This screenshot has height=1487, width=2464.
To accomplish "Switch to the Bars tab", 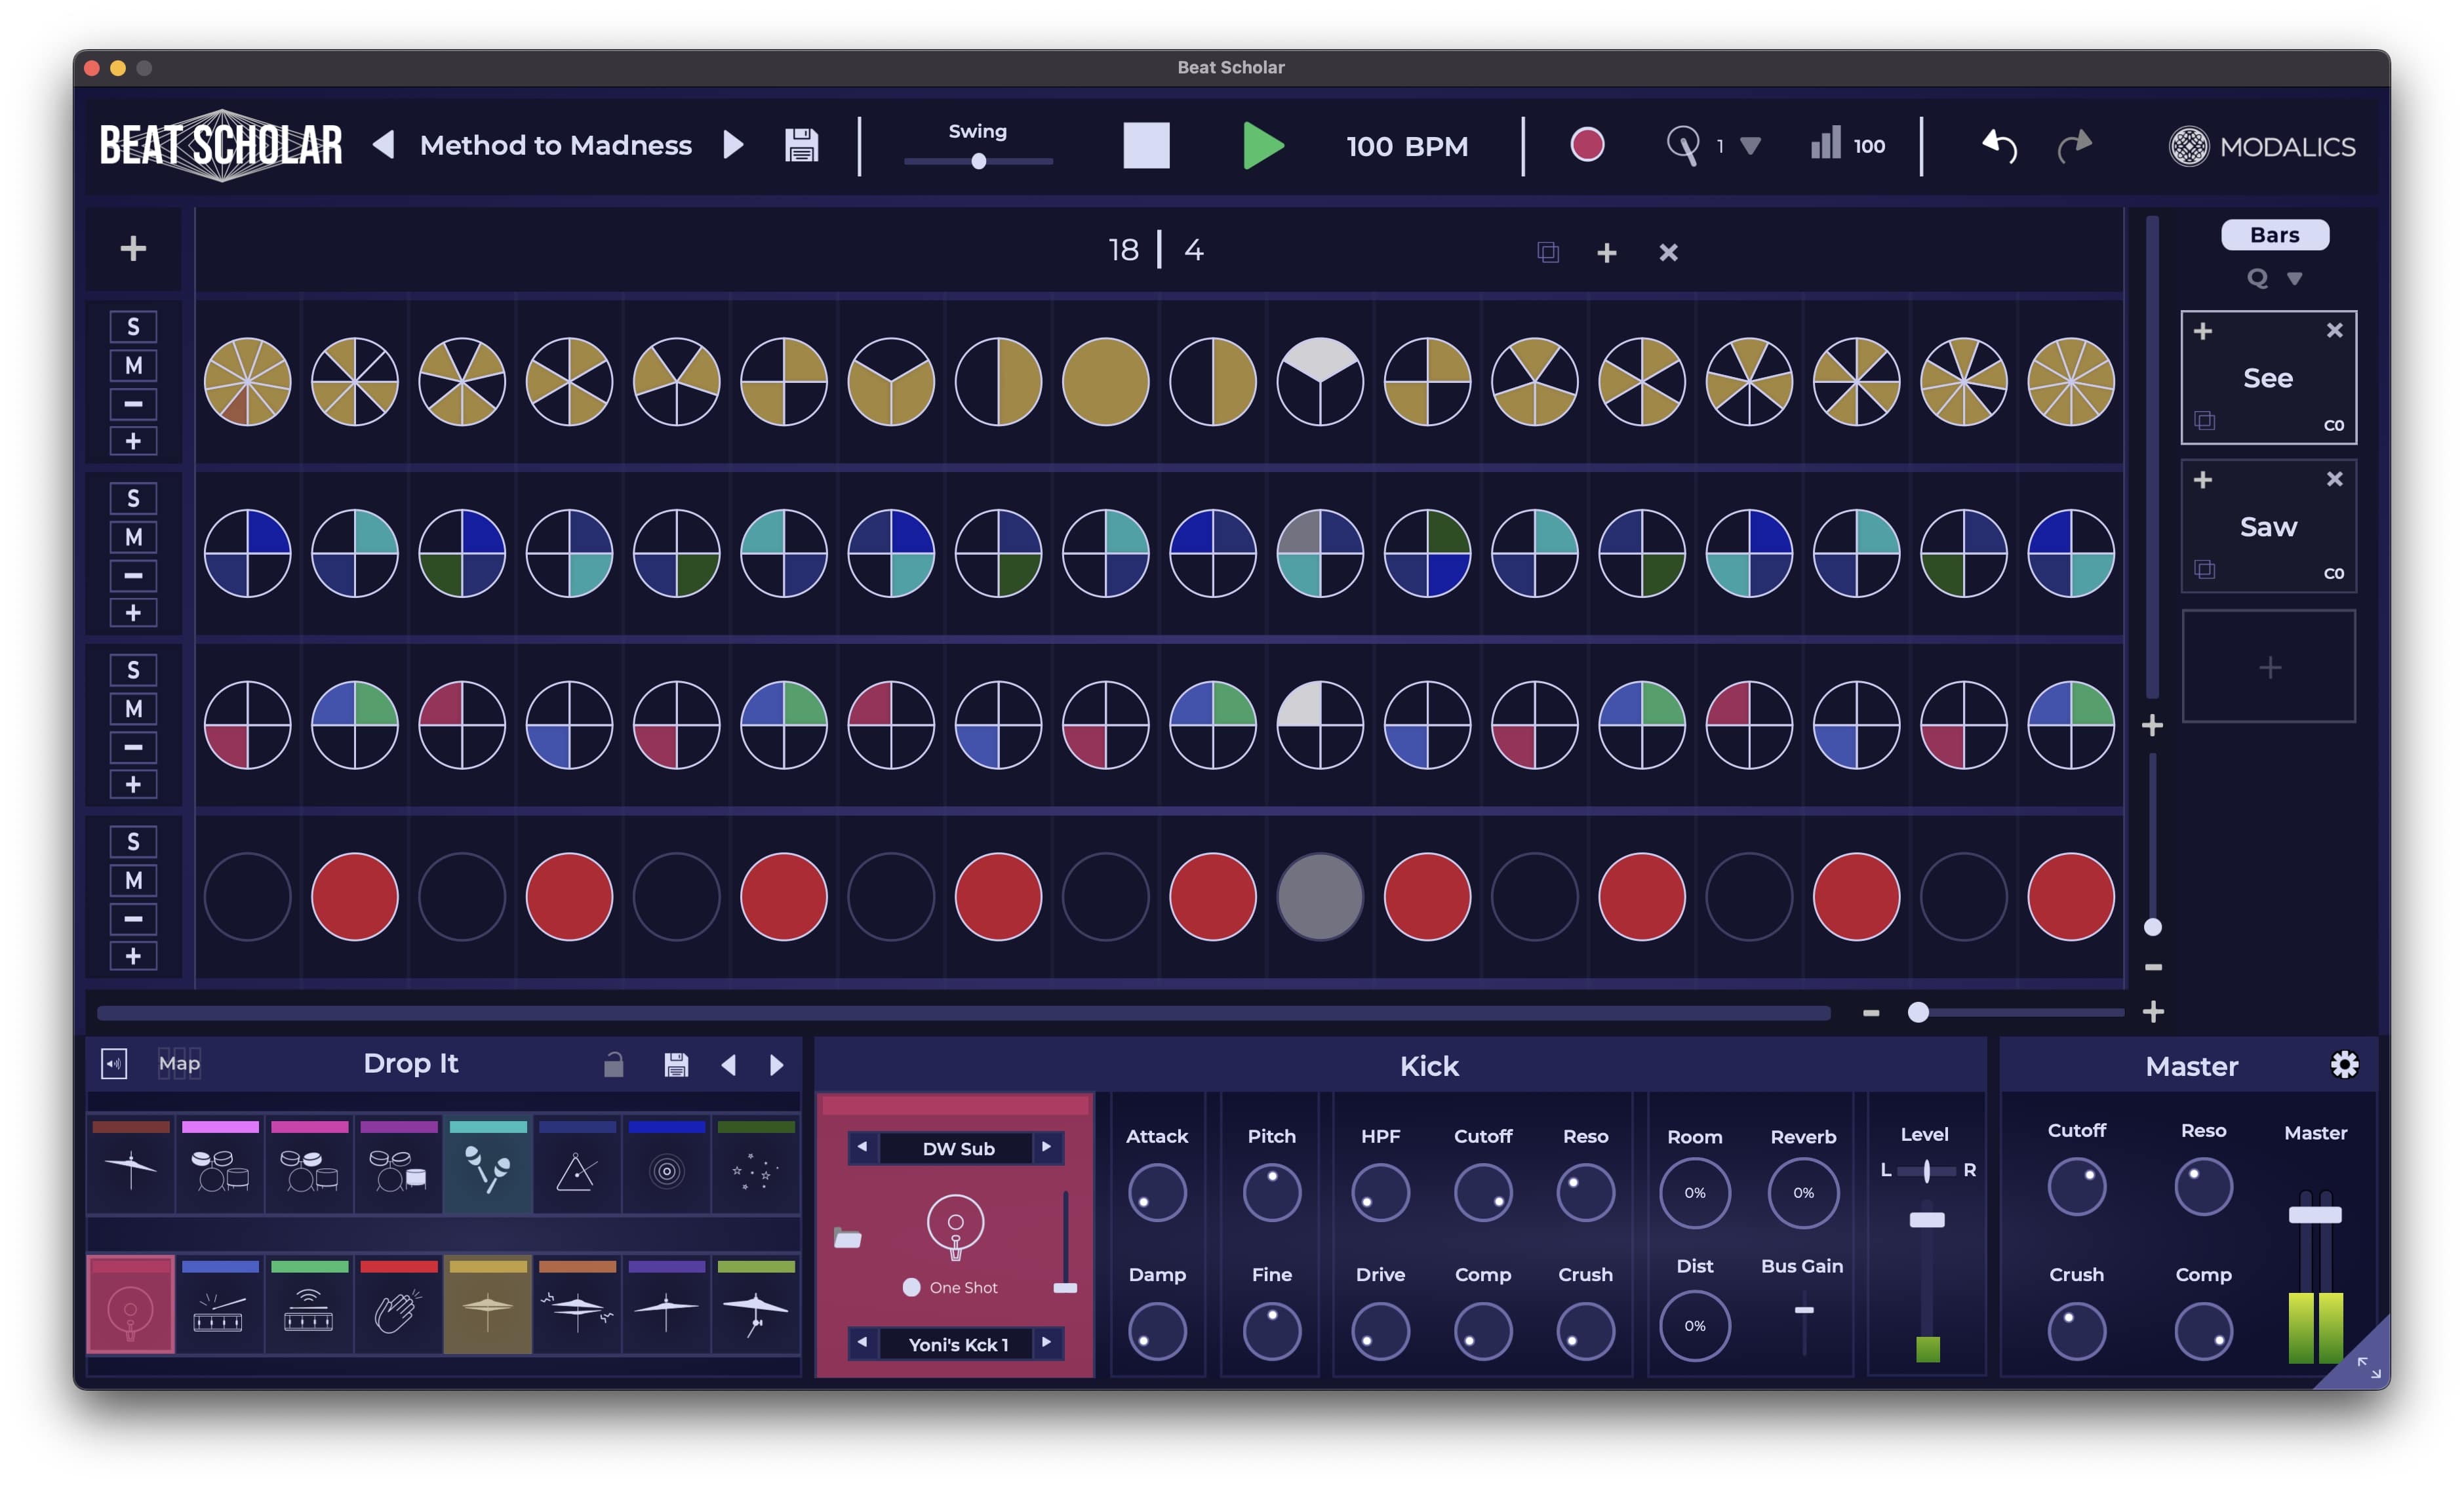I will pyautogui.click(x=2274, y=235).
